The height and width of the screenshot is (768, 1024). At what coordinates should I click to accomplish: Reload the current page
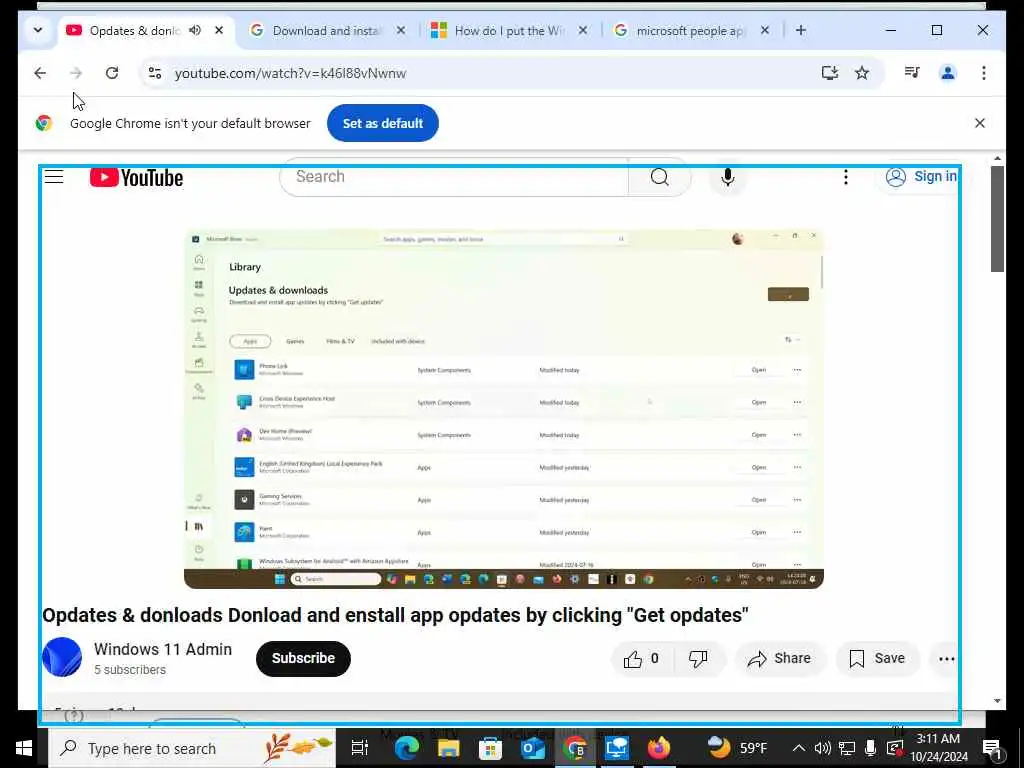tap(112, 73)
